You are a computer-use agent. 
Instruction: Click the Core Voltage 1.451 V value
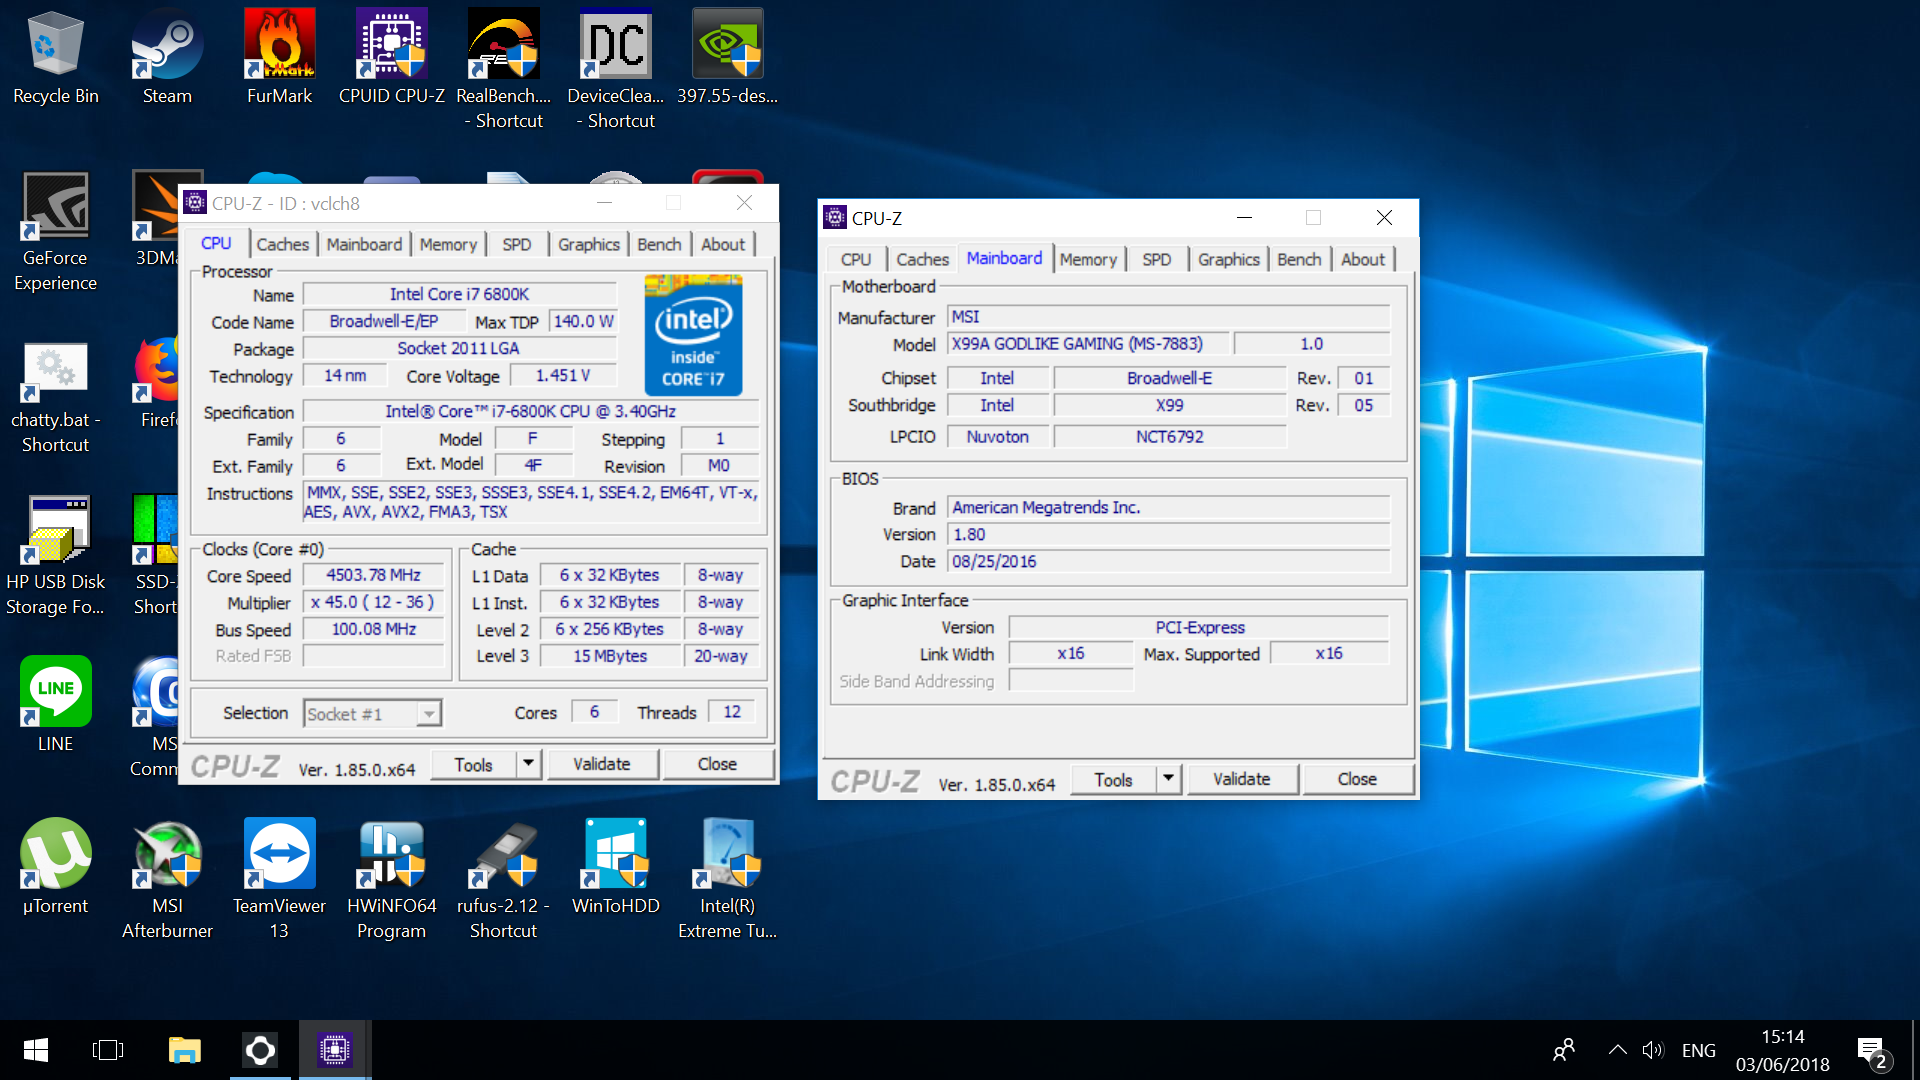click(563, 375)
